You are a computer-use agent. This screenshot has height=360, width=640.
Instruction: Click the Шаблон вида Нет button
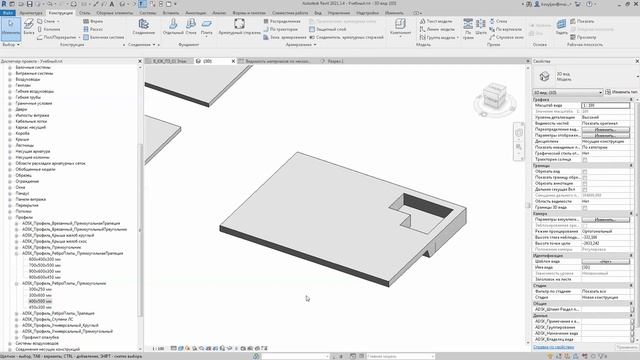(x=605, y=262)
